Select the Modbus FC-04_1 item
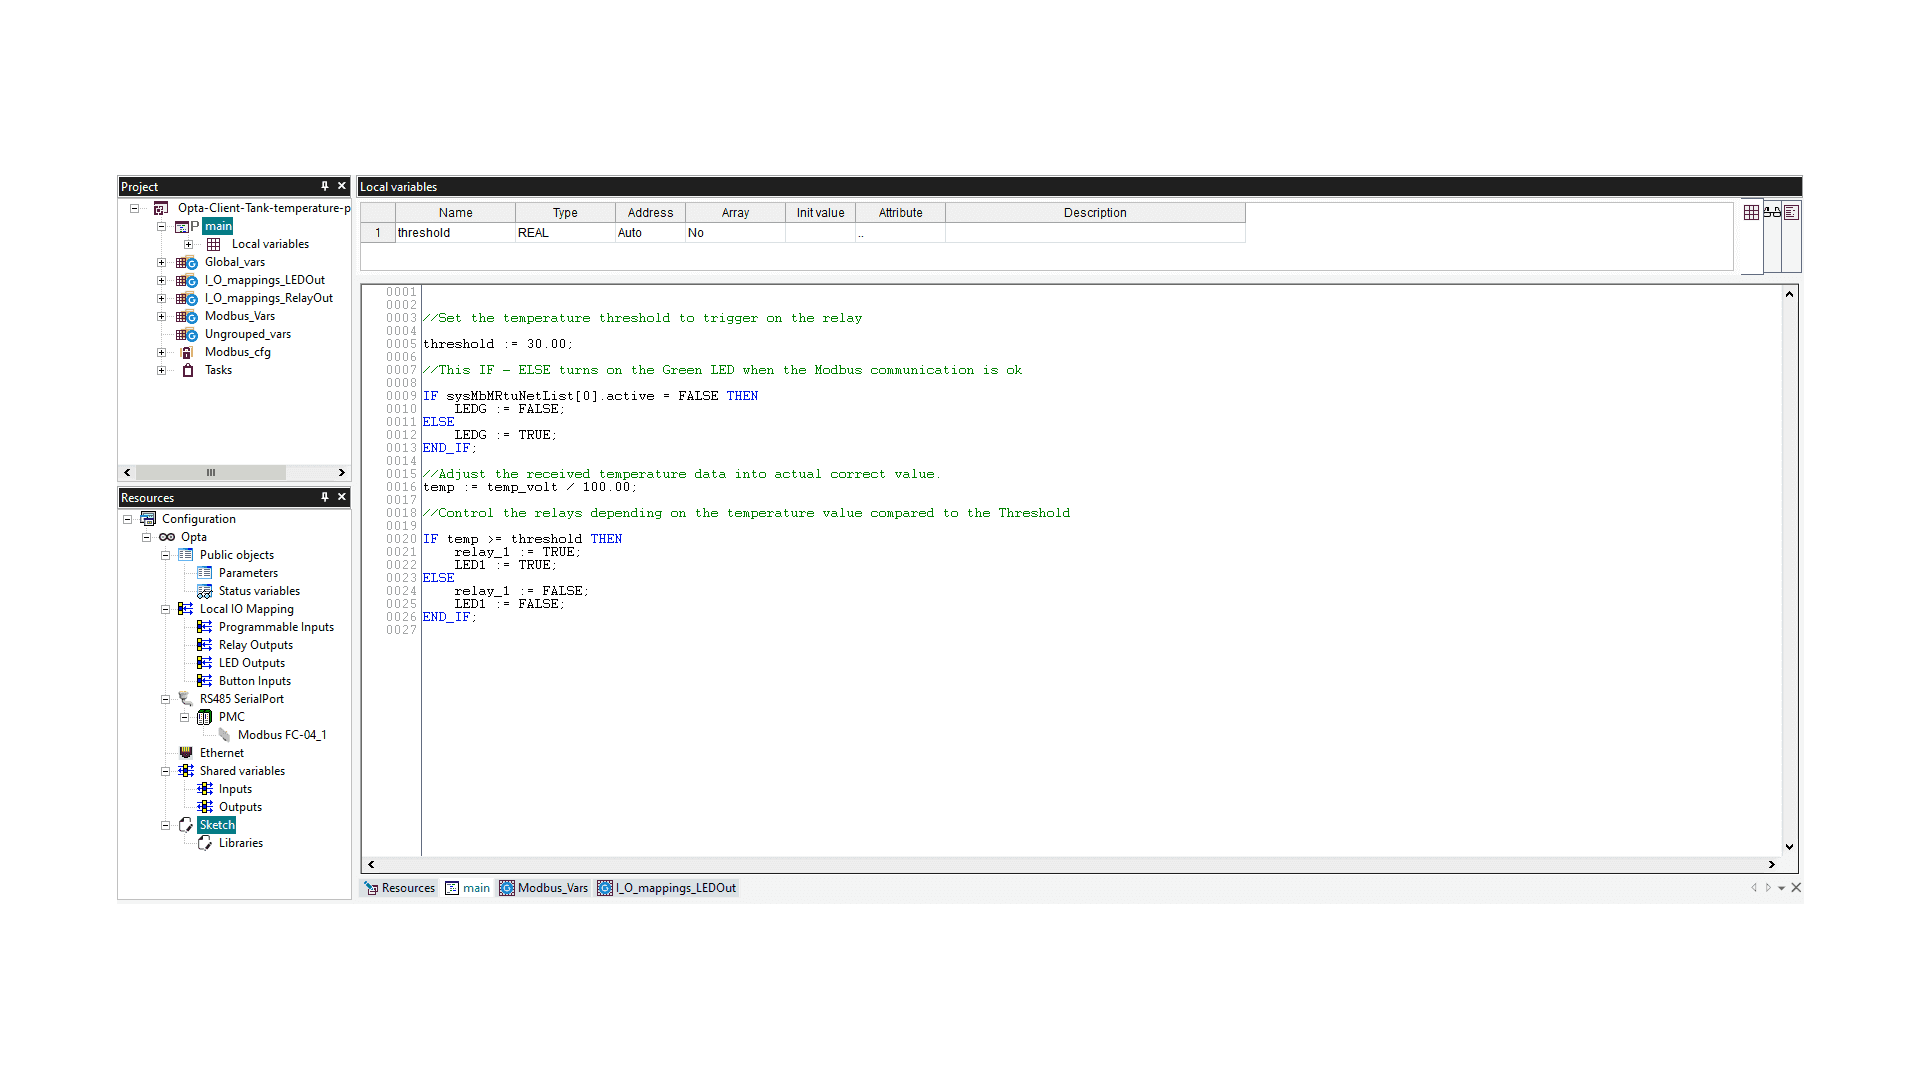This screenshot has width=1920, height=1080. click(x=282, y=735)
